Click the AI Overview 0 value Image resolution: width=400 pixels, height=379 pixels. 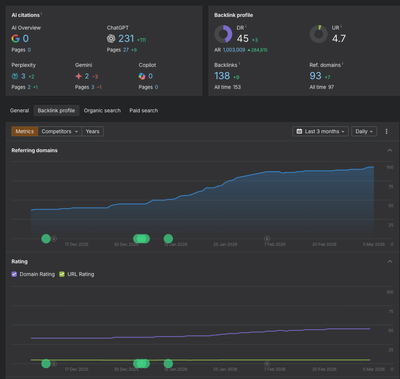(x=26, y=39)
